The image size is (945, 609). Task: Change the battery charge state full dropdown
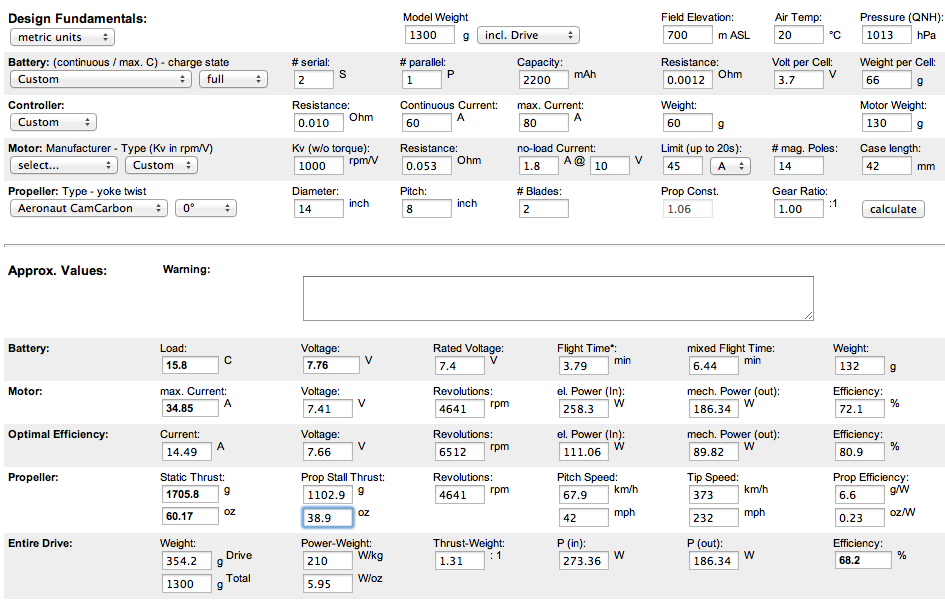[x=232, y=79]
